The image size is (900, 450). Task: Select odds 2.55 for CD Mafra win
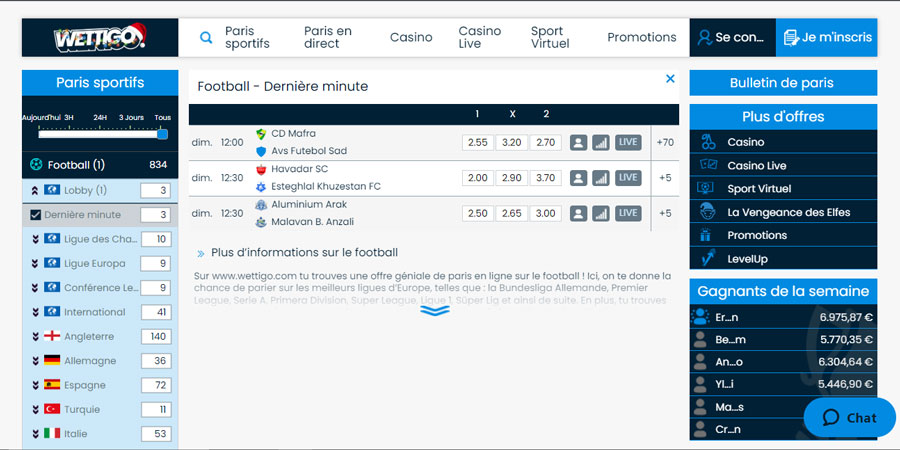tap(478, 142)
